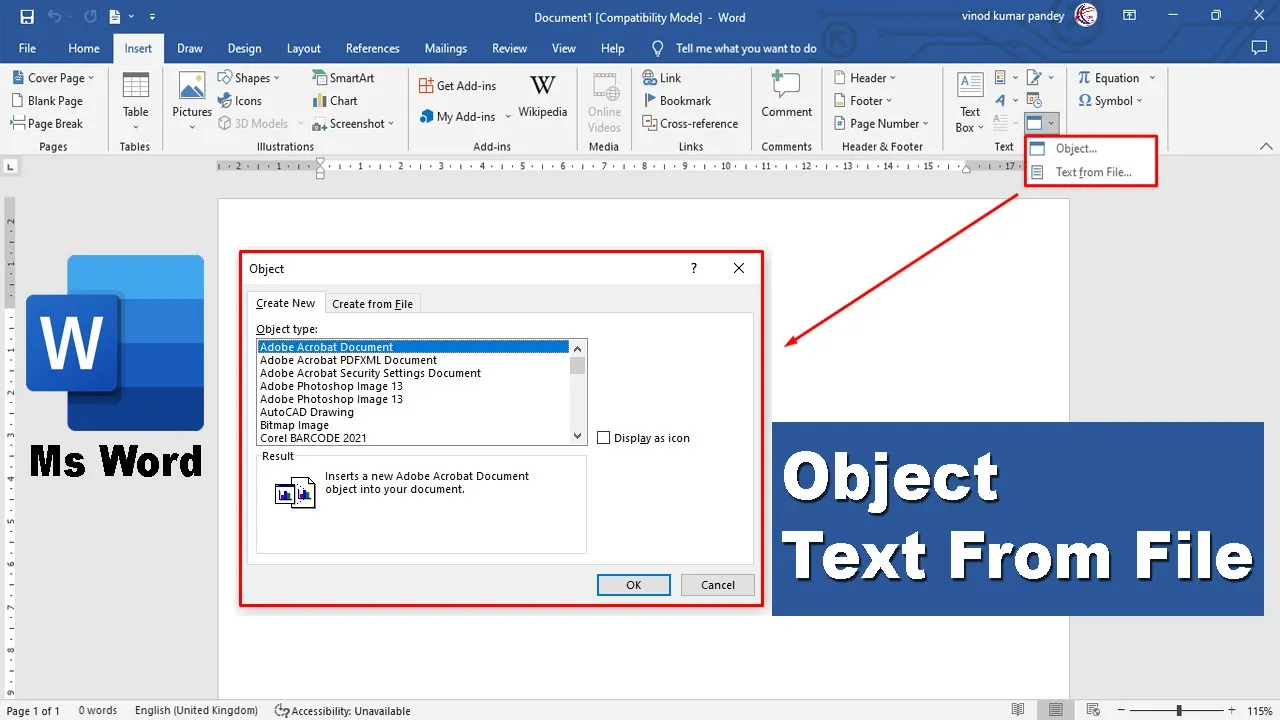Switch to Print Layout view
This screenshot has width=1280, height=720.
click(x=1055, y=710)
